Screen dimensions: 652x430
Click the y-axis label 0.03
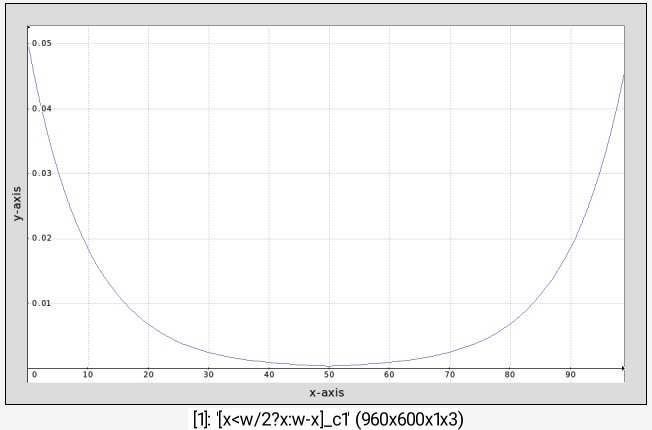(x=42, y=173)
